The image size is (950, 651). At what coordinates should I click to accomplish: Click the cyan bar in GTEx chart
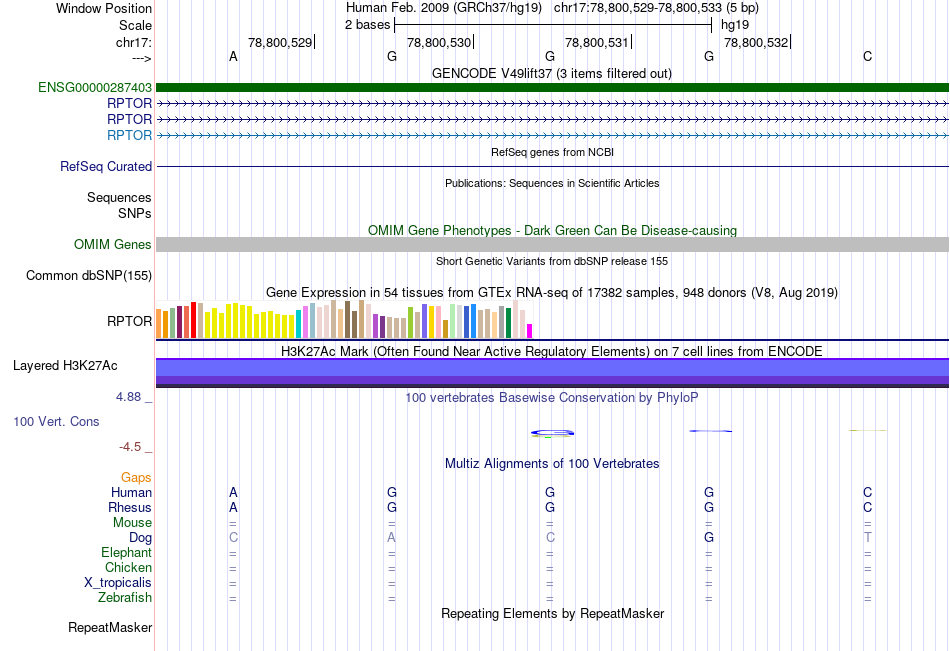[298, 324]
